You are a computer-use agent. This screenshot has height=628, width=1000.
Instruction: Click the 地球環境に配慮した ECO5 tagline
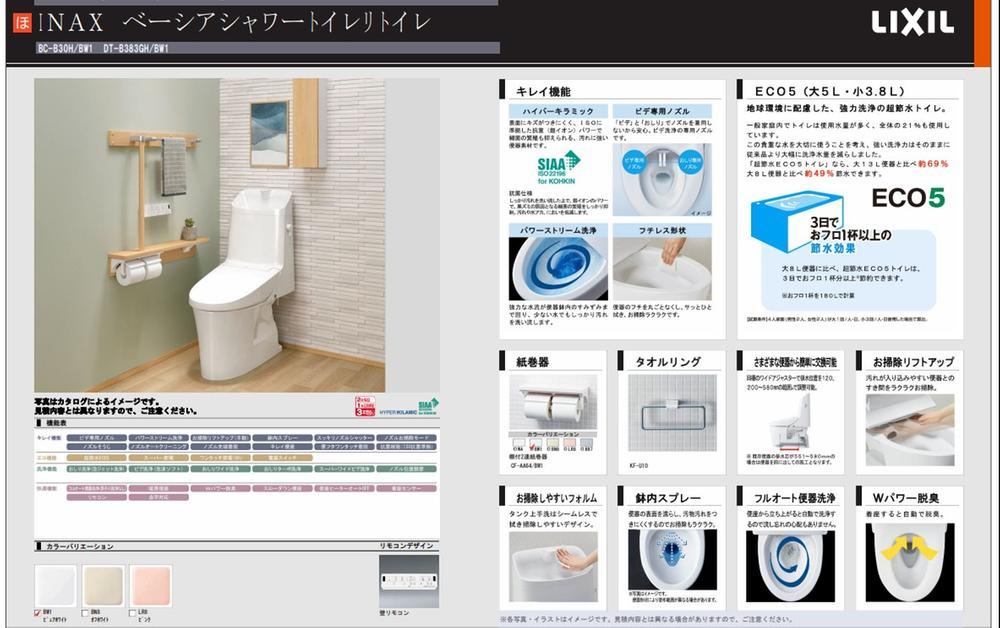tap(847, 109)
